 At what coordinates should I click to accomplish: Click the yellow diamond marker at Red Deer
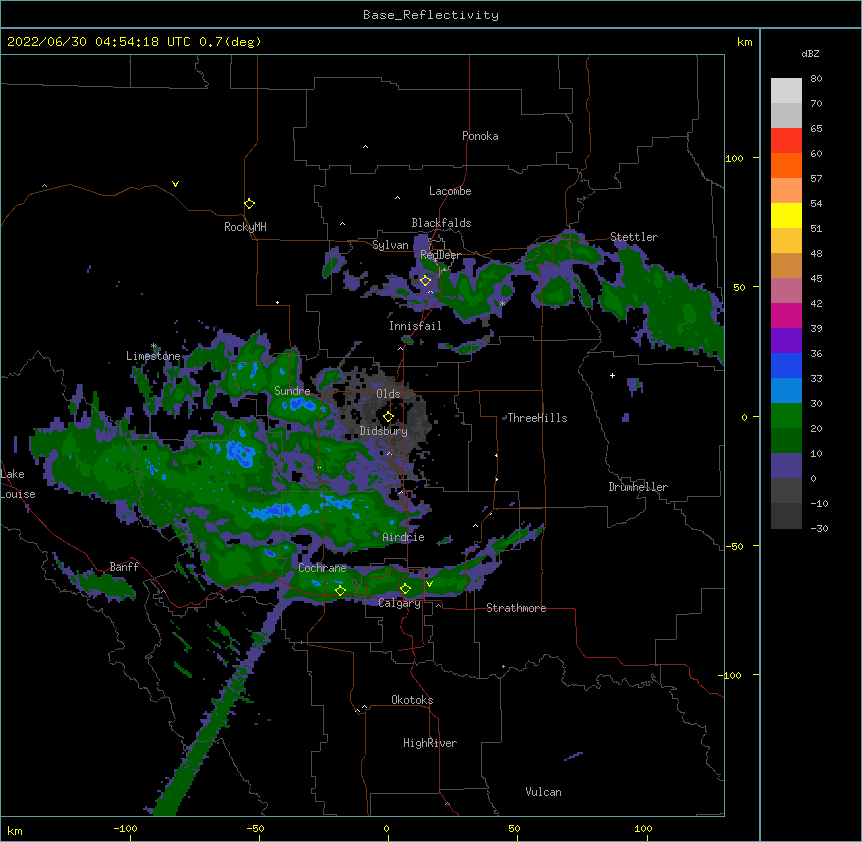point(425,281)
